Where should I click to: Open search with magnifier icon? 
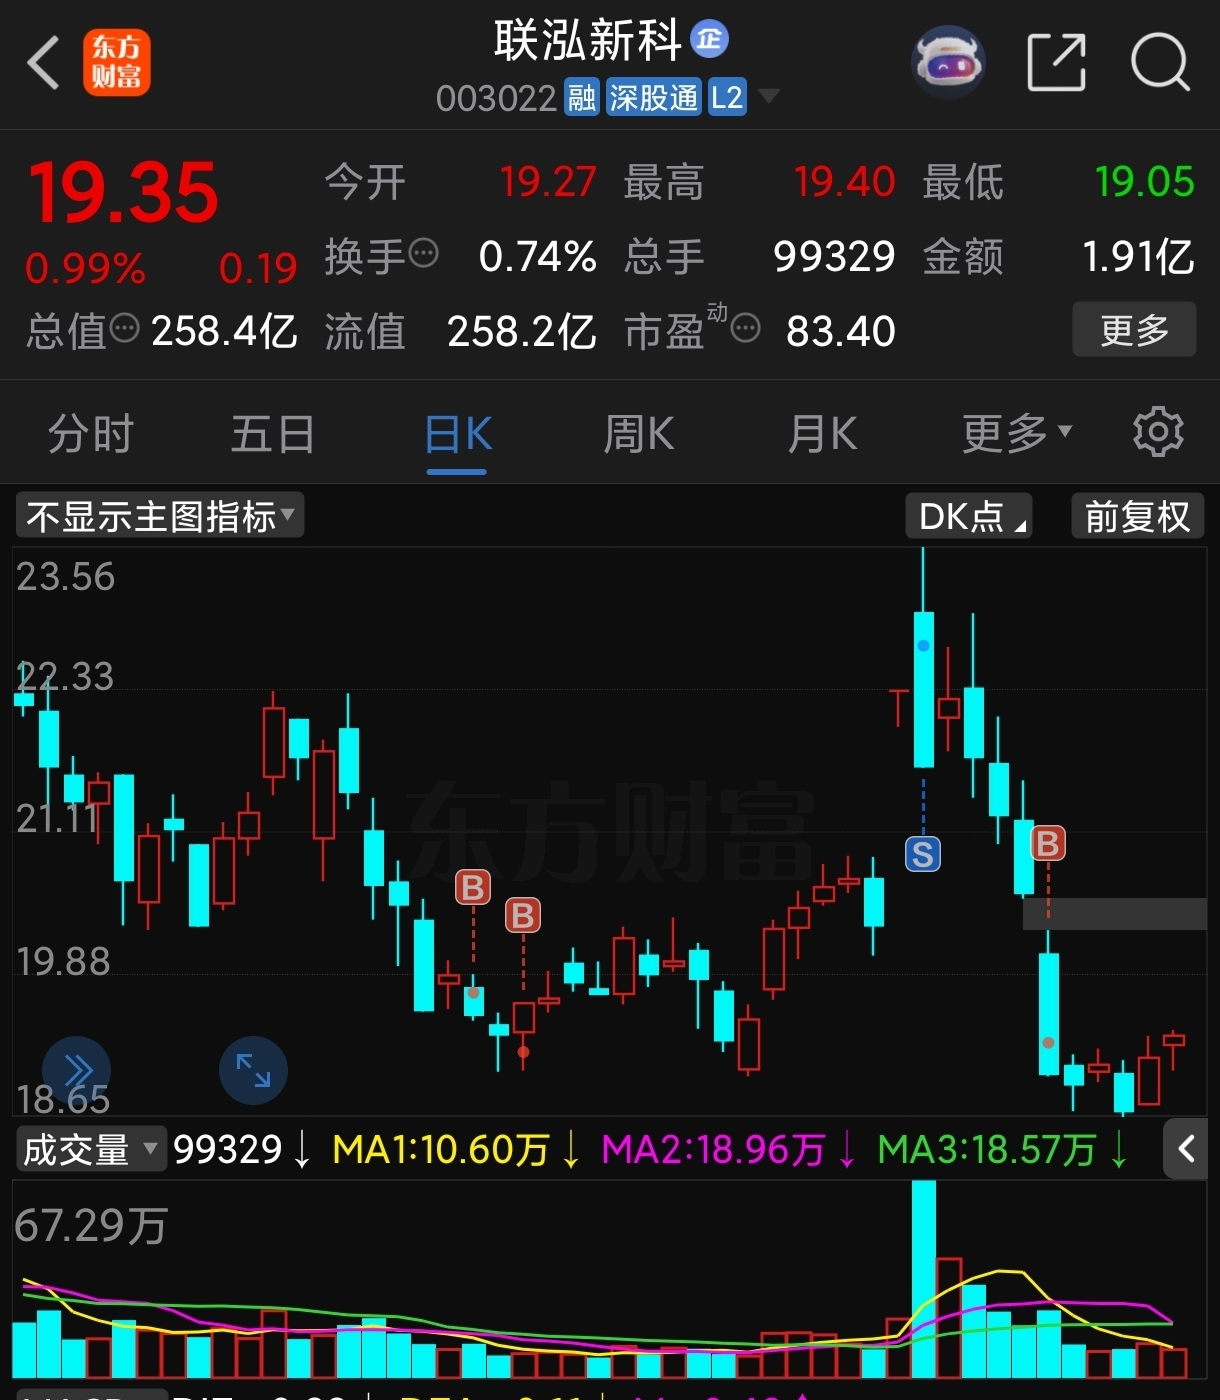(x=1160, y=62)
